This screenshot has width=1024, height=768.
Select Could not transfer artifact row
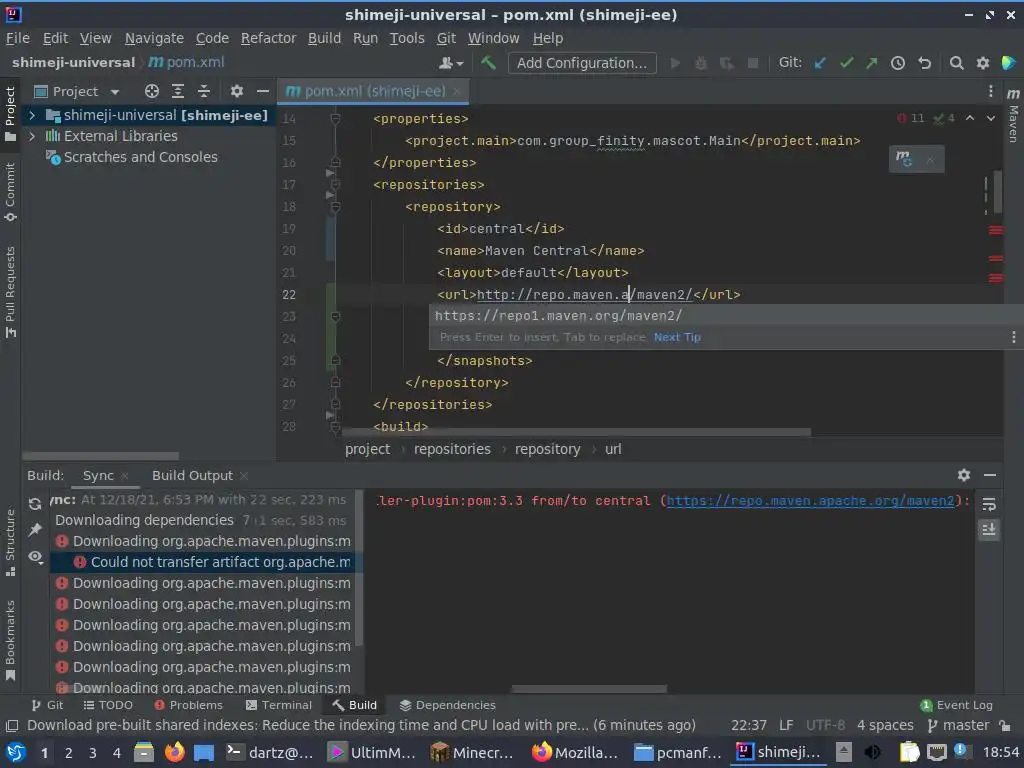[204, 562]
